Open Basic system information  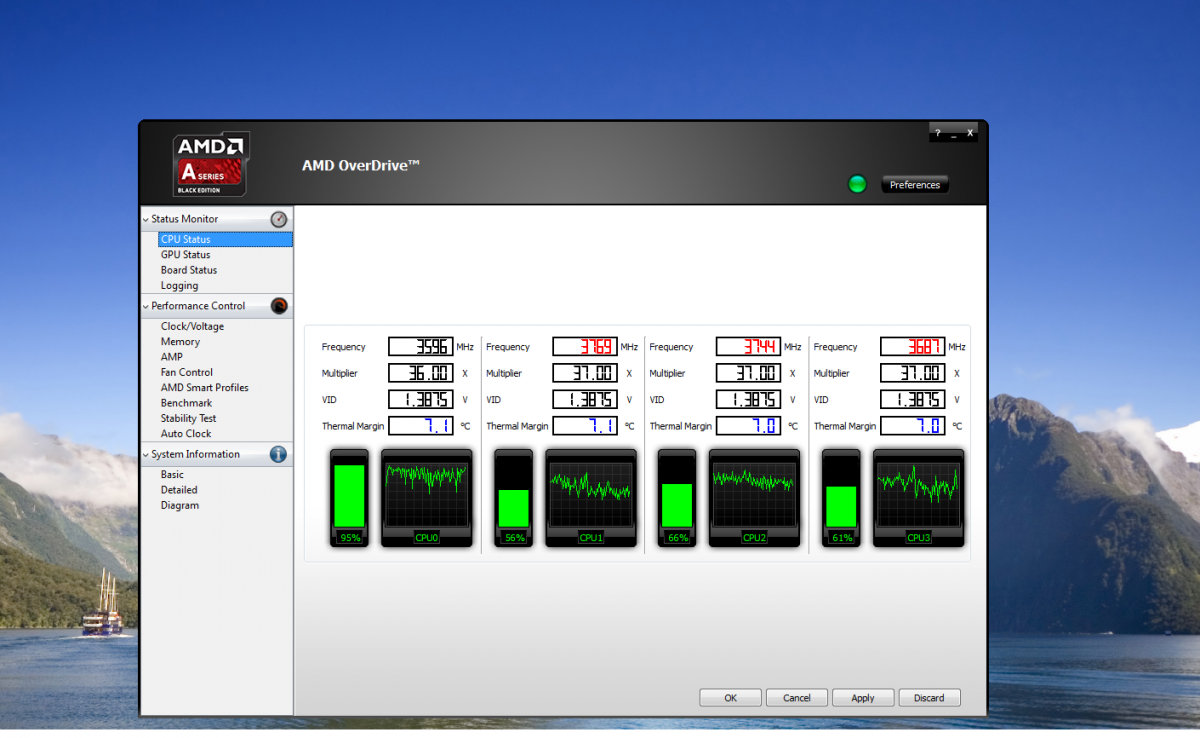(172, 475)
